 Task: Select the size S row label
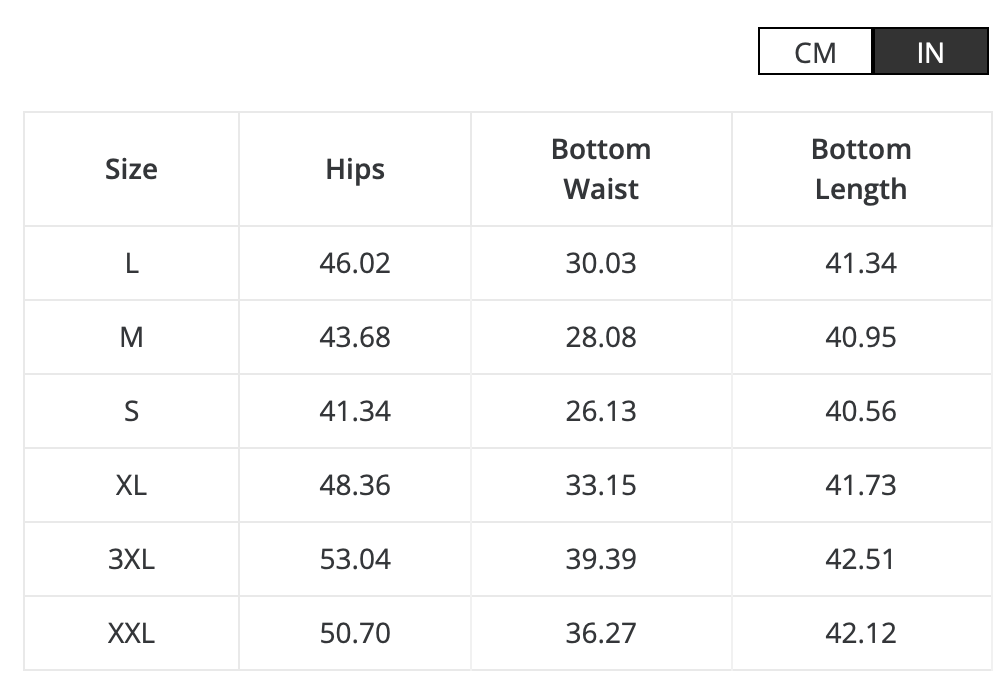click(131, 411)
